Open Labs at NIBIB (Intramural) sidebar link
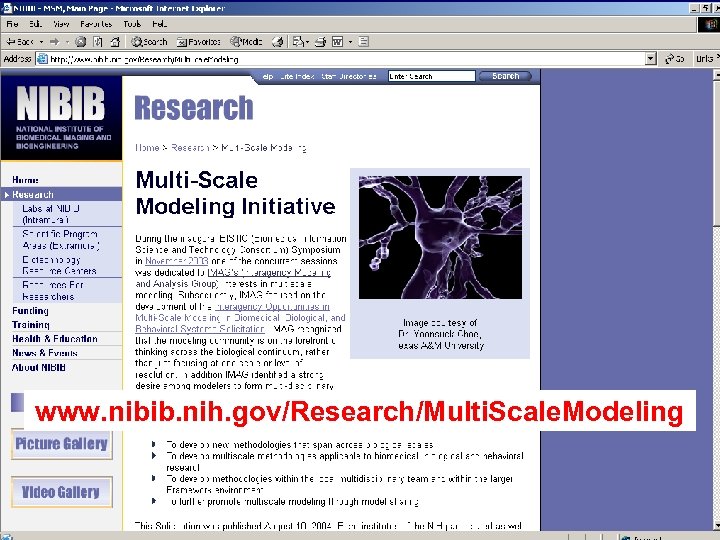Viewport: 720px width, 540px height. (51, 214)
